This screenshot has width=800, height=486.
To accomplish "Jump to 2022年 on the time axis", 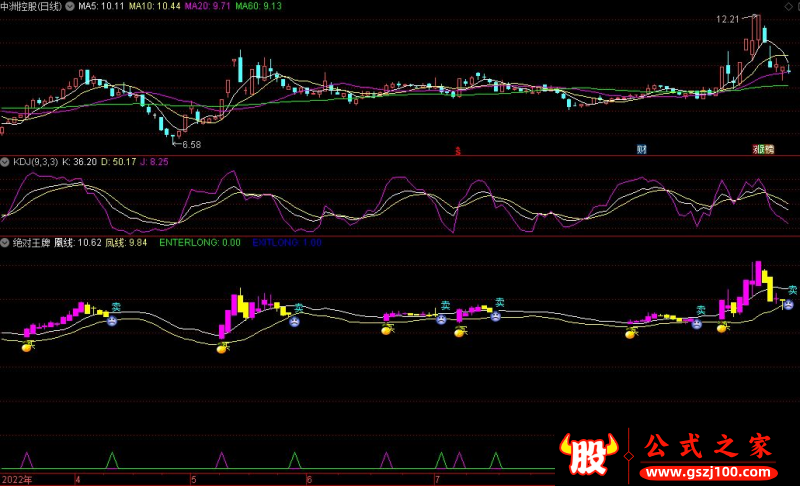I will click(x=17, y=479).
